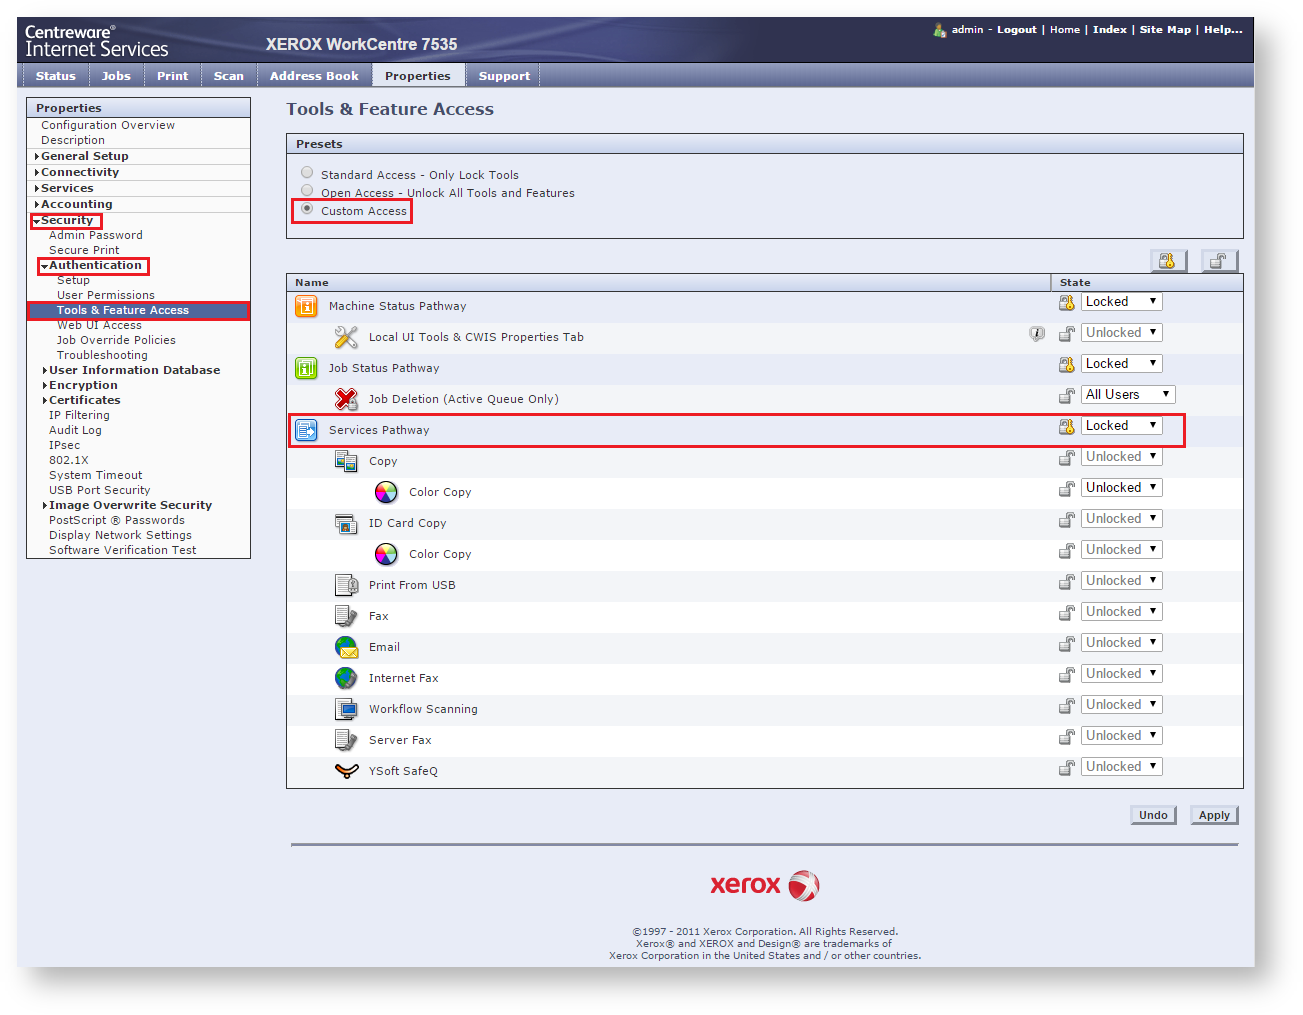1303x1015 pixels.
Task: Open Configuration Overview in Properties
Action: pyautogui.click(x=108, y=125)
